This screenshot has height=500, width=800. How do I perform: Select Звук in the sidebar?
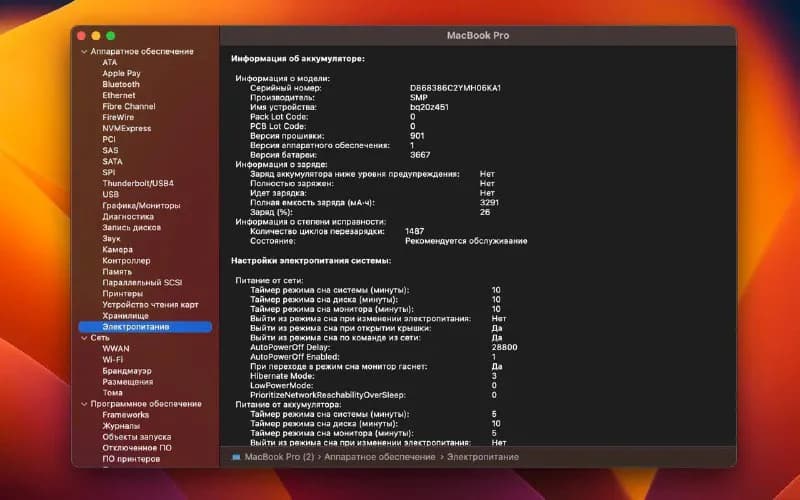tap(111, 238)
